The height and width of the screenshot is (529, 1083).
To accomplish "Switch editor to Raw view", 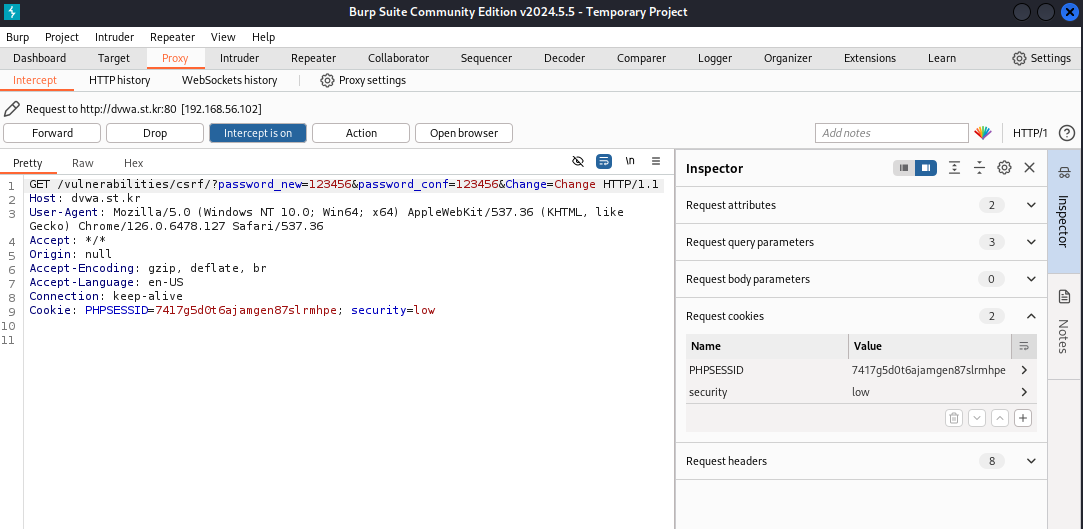I will click(x=83, y=163).
